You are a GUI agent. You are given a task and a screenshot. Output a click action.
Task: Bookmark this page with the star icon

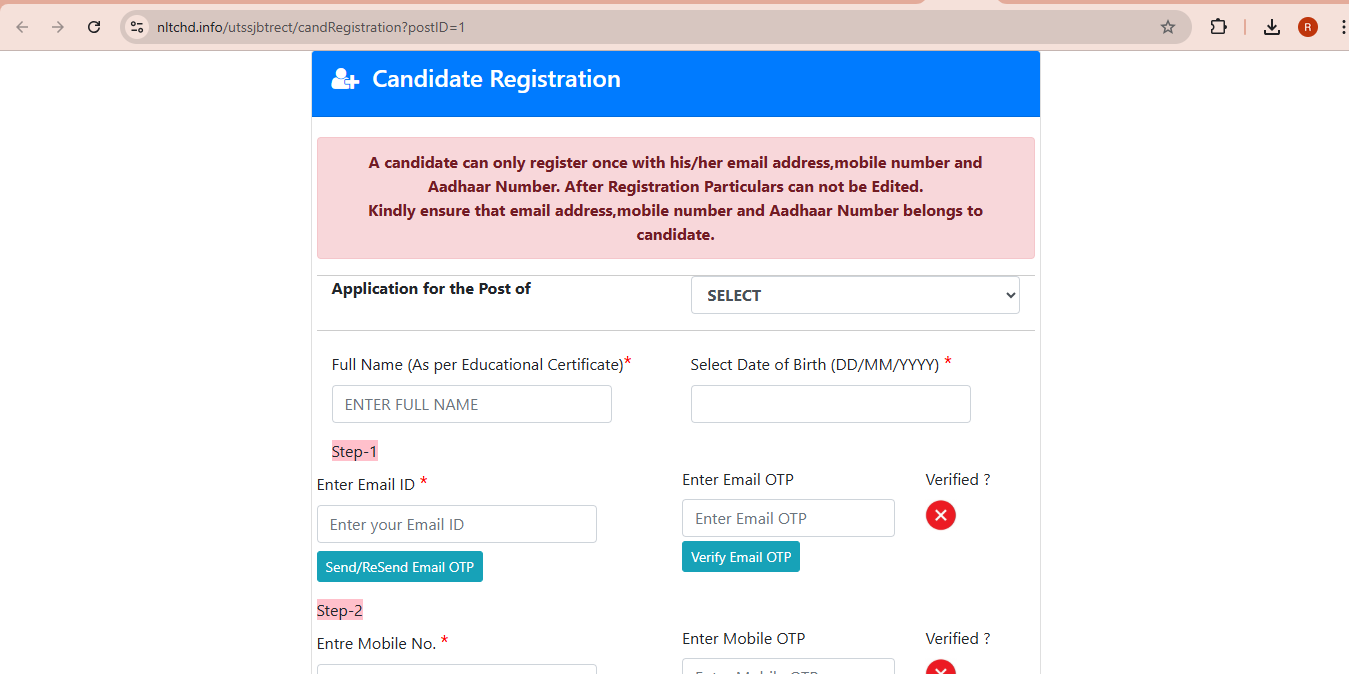tap(1167, 27)
